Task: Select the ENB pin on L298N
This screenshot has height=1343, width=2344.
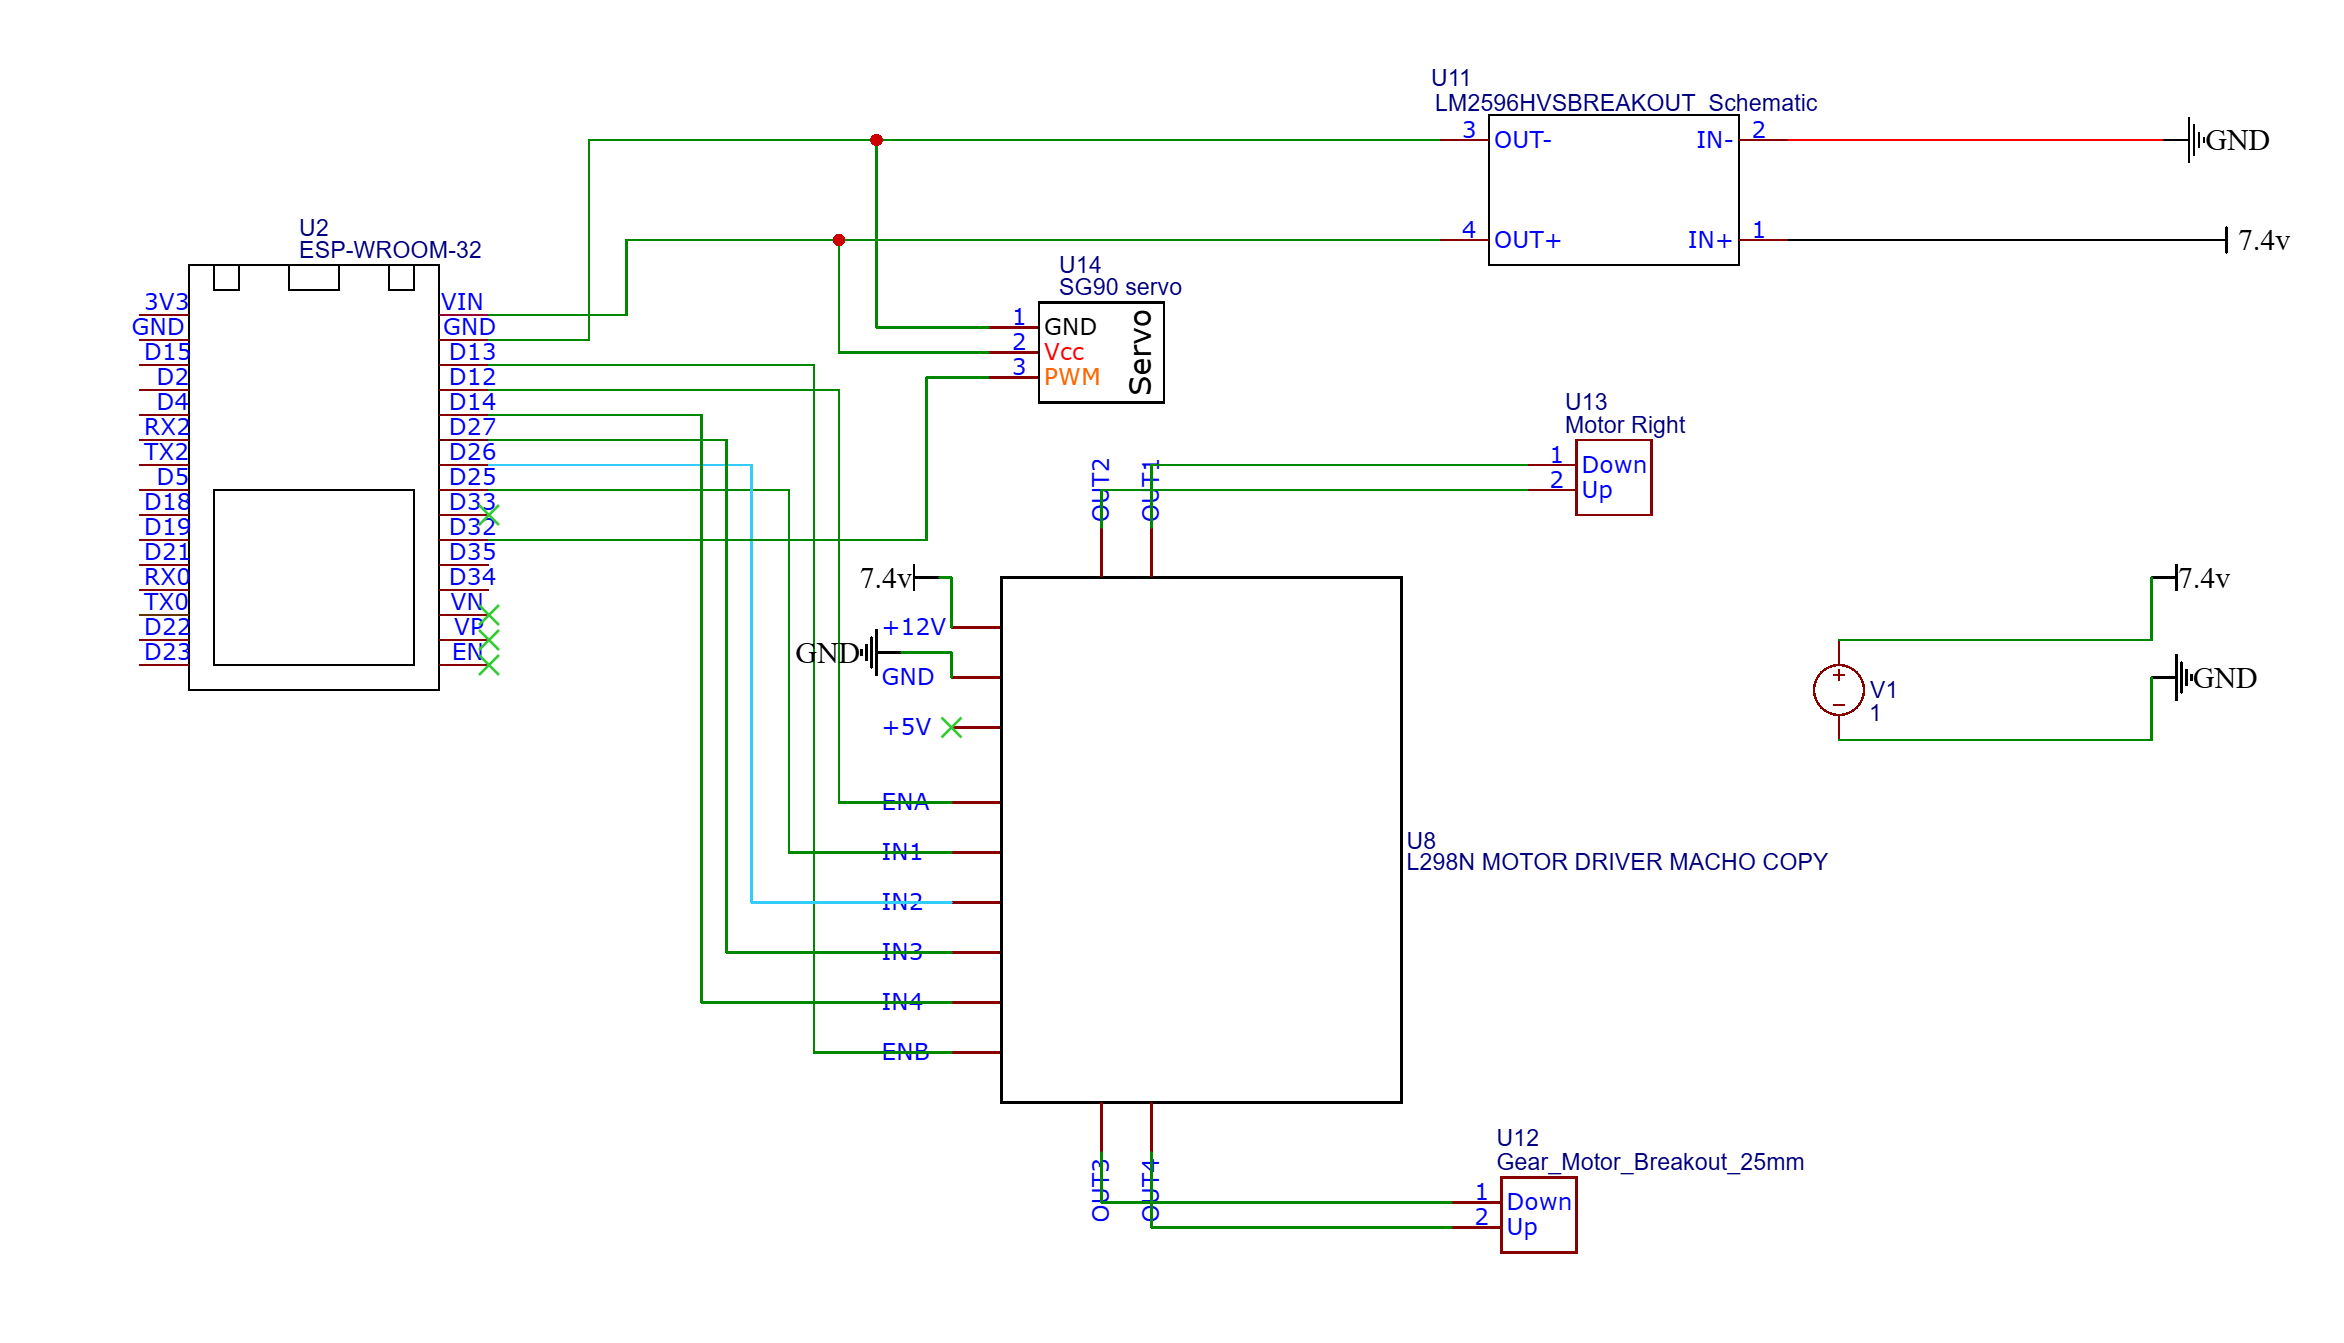Action: click(x=905, y=1052)
